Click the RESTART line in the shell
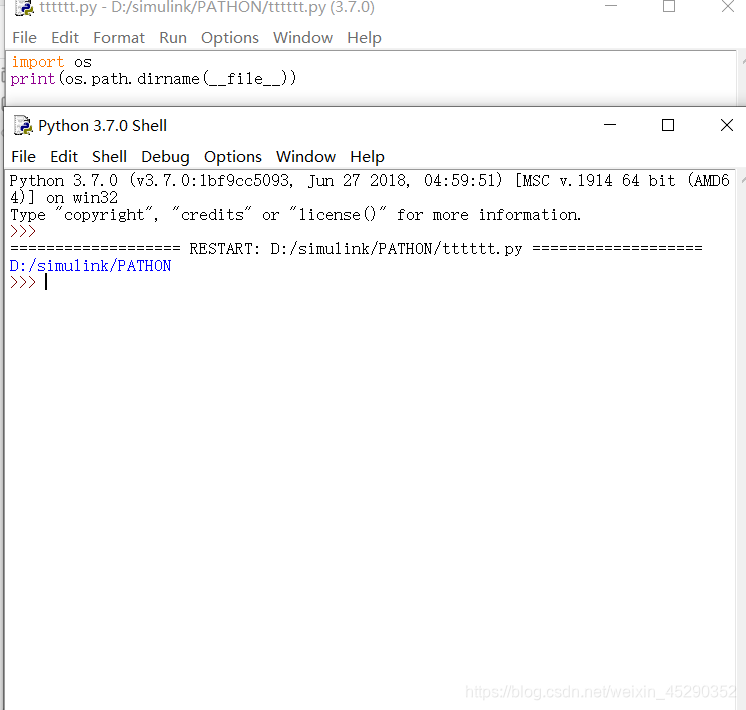The image size is (746, 710). (x=356, y=248)
